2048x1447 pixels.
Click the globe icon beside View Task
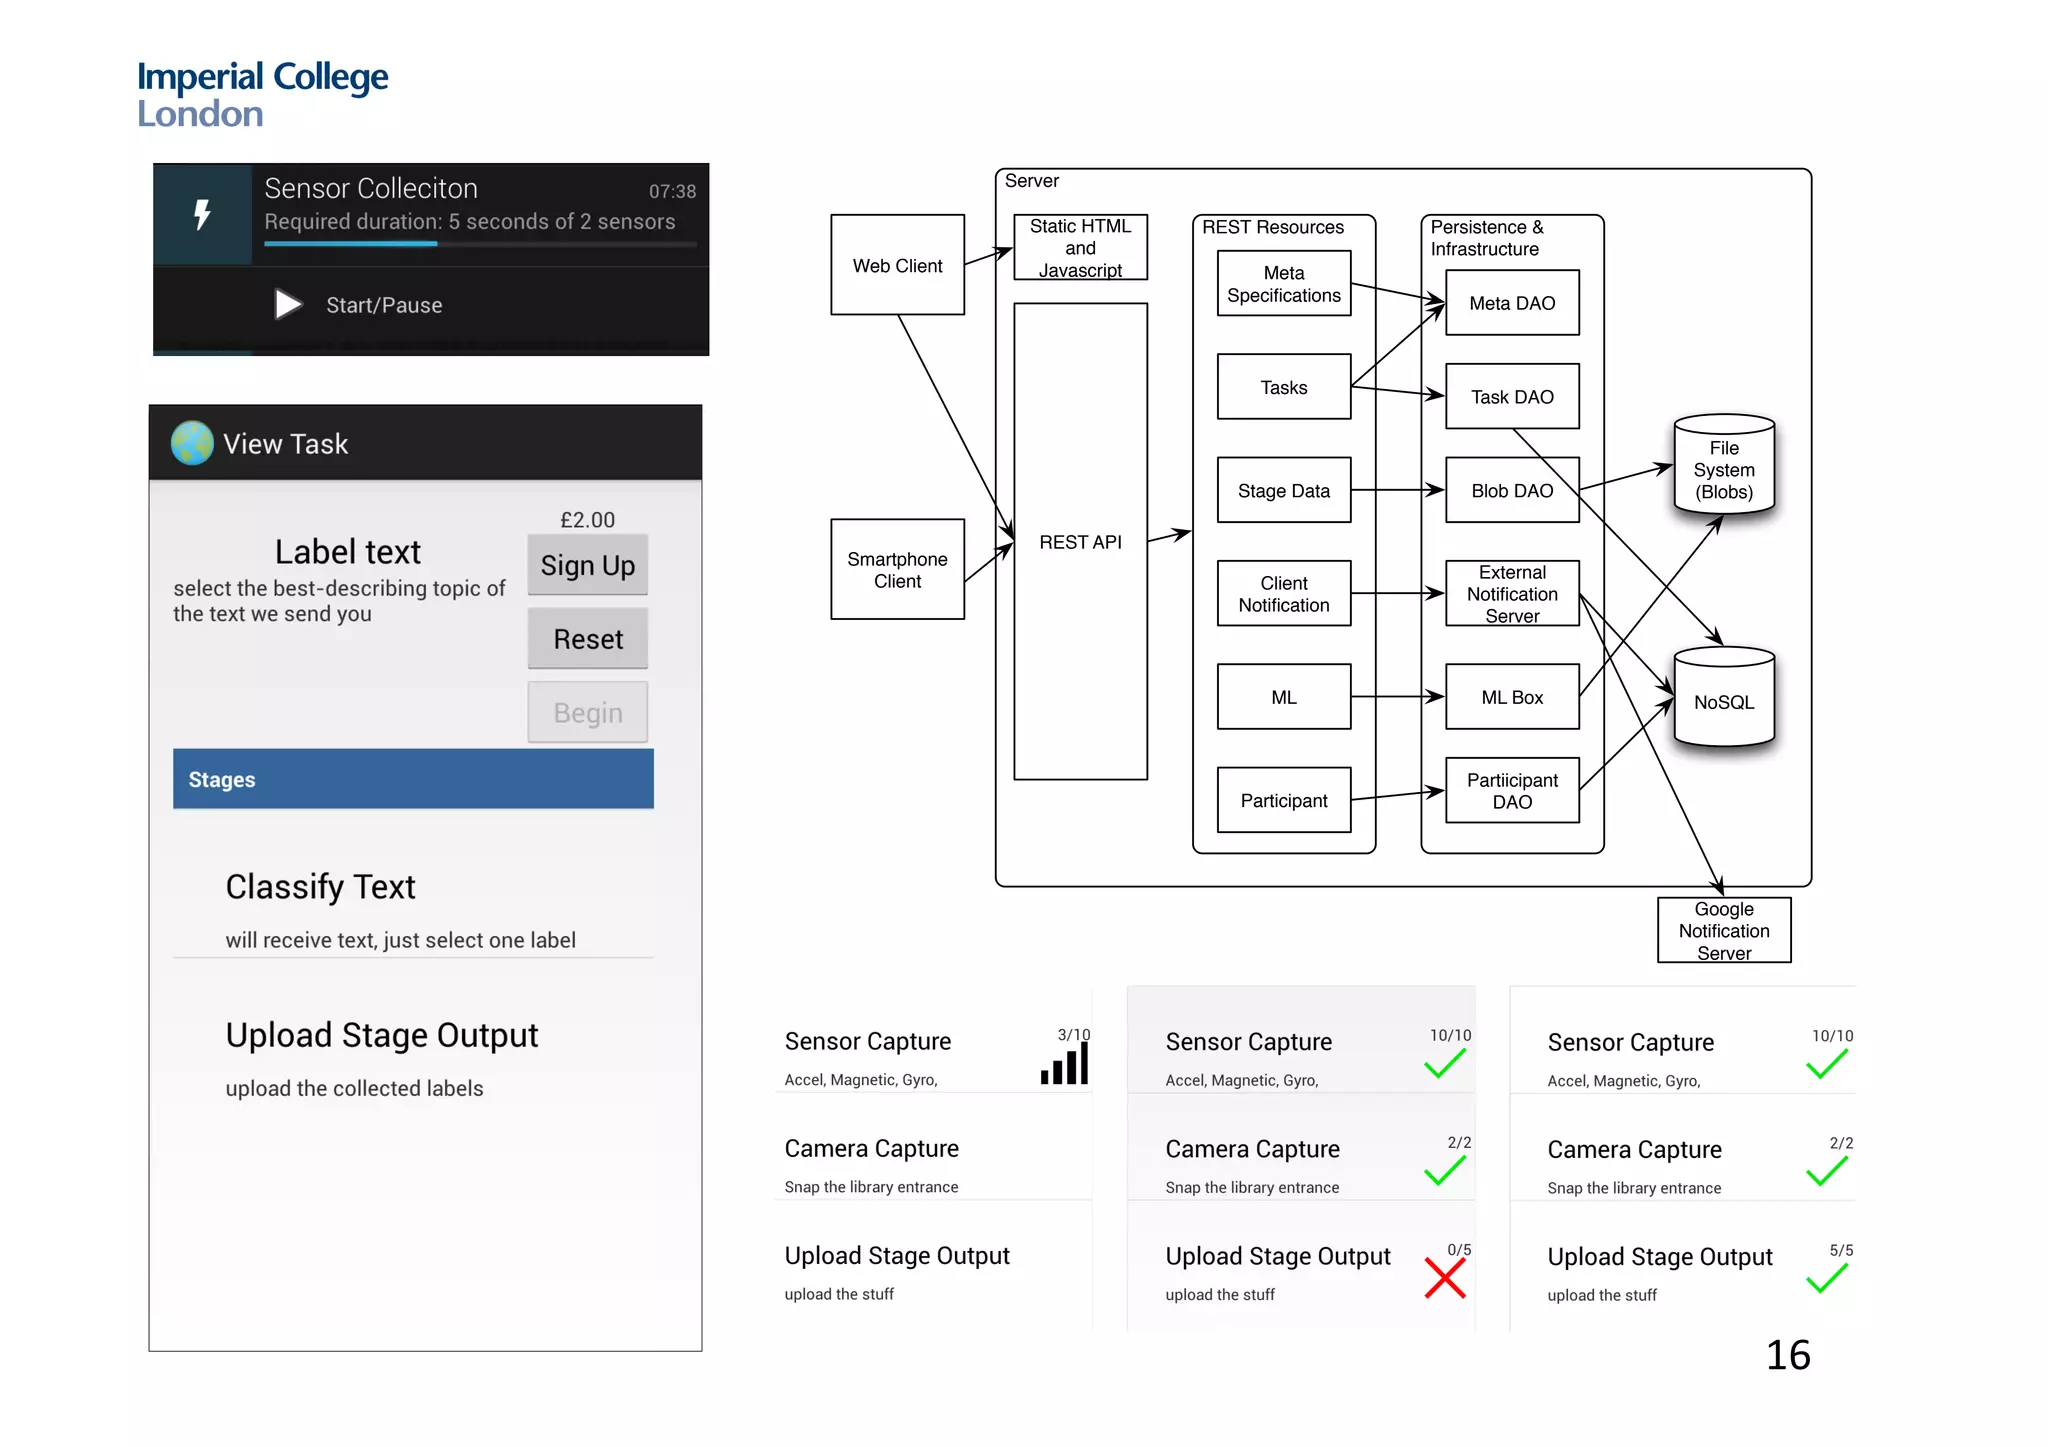point(192,443)
